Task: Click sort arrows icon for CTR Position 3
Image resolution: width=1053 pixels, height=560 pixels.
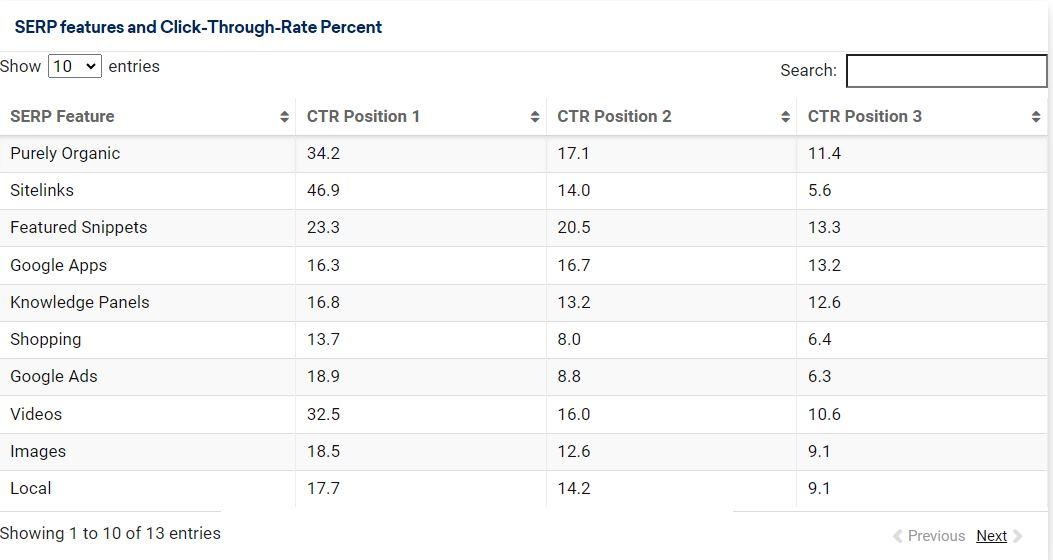Action: pos(1035,117)
